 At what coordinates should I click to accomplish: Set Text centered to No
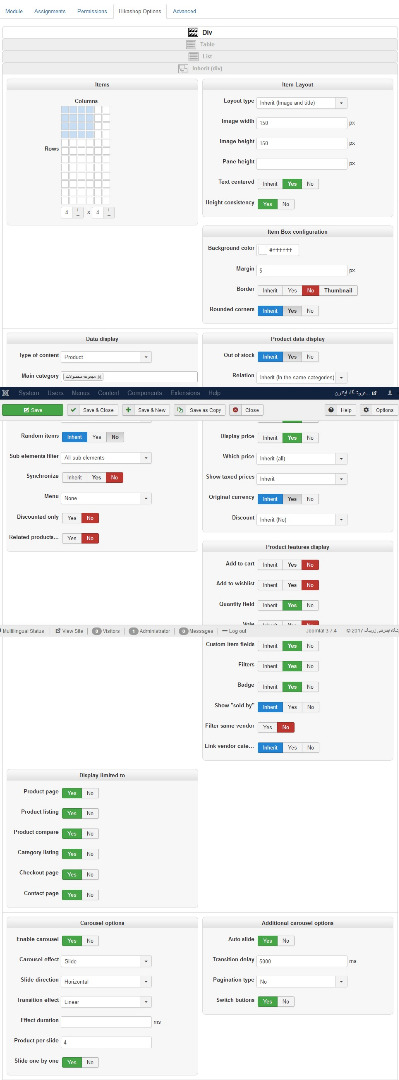pyautogui.click(x=310, y=184)
